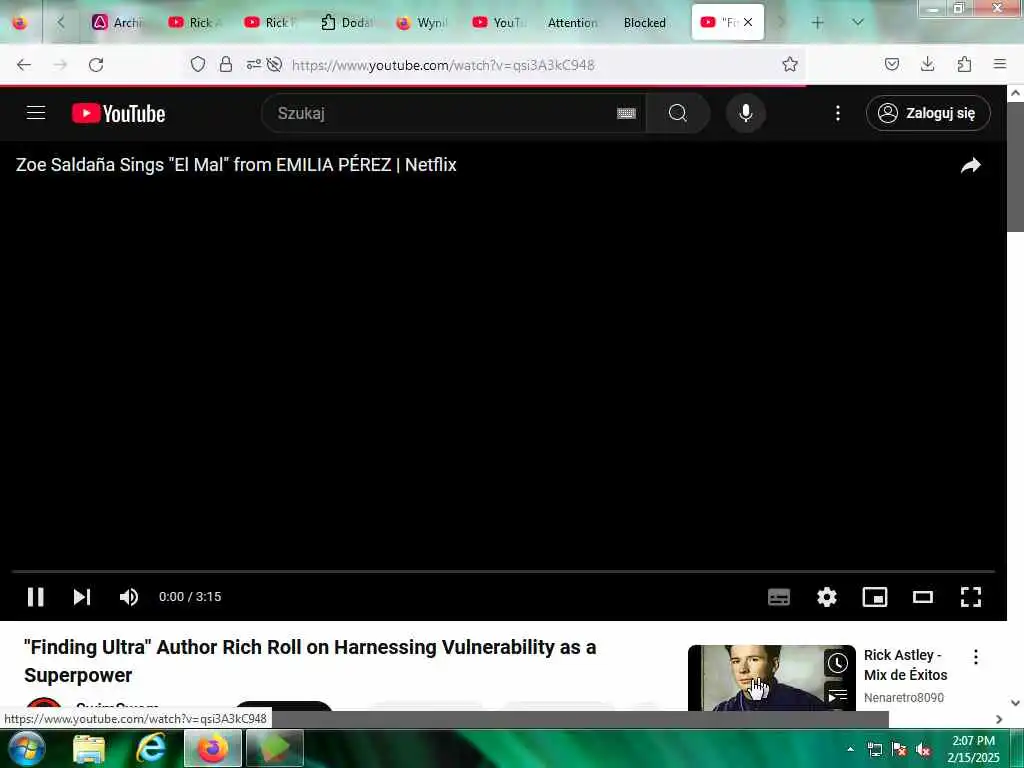This screenshot has height=768, width=1024.
Task: Switch to the Wyni tab
Action: coord(422,23)
